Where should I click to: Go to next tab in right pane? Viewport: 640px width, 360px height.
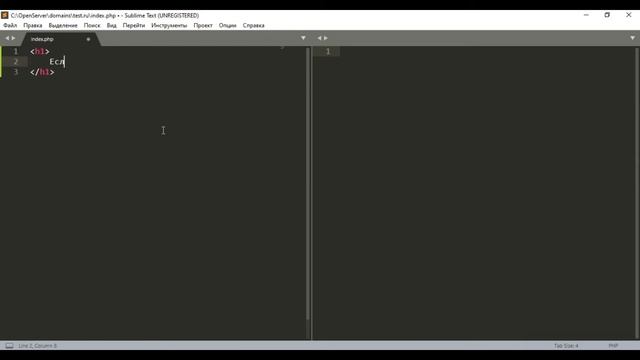pos(326,38)
